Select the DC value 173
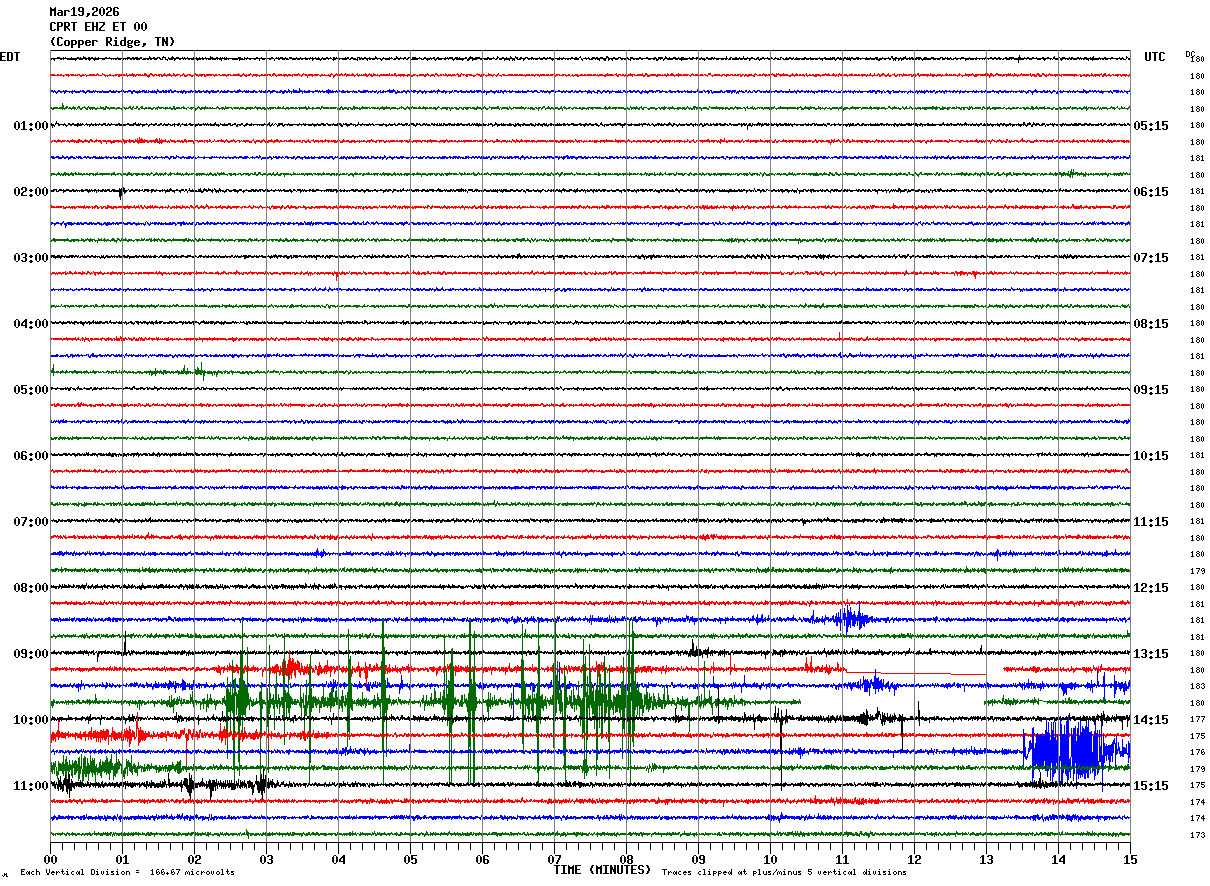 click(x=1197, y=835)
